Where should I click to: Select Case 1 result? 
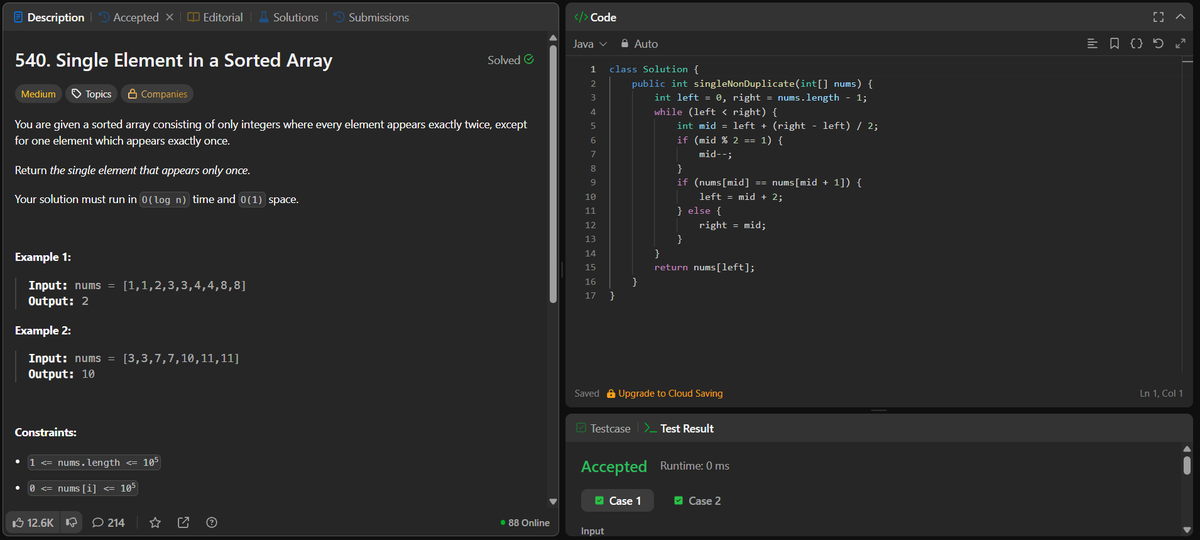coord(617,500)
